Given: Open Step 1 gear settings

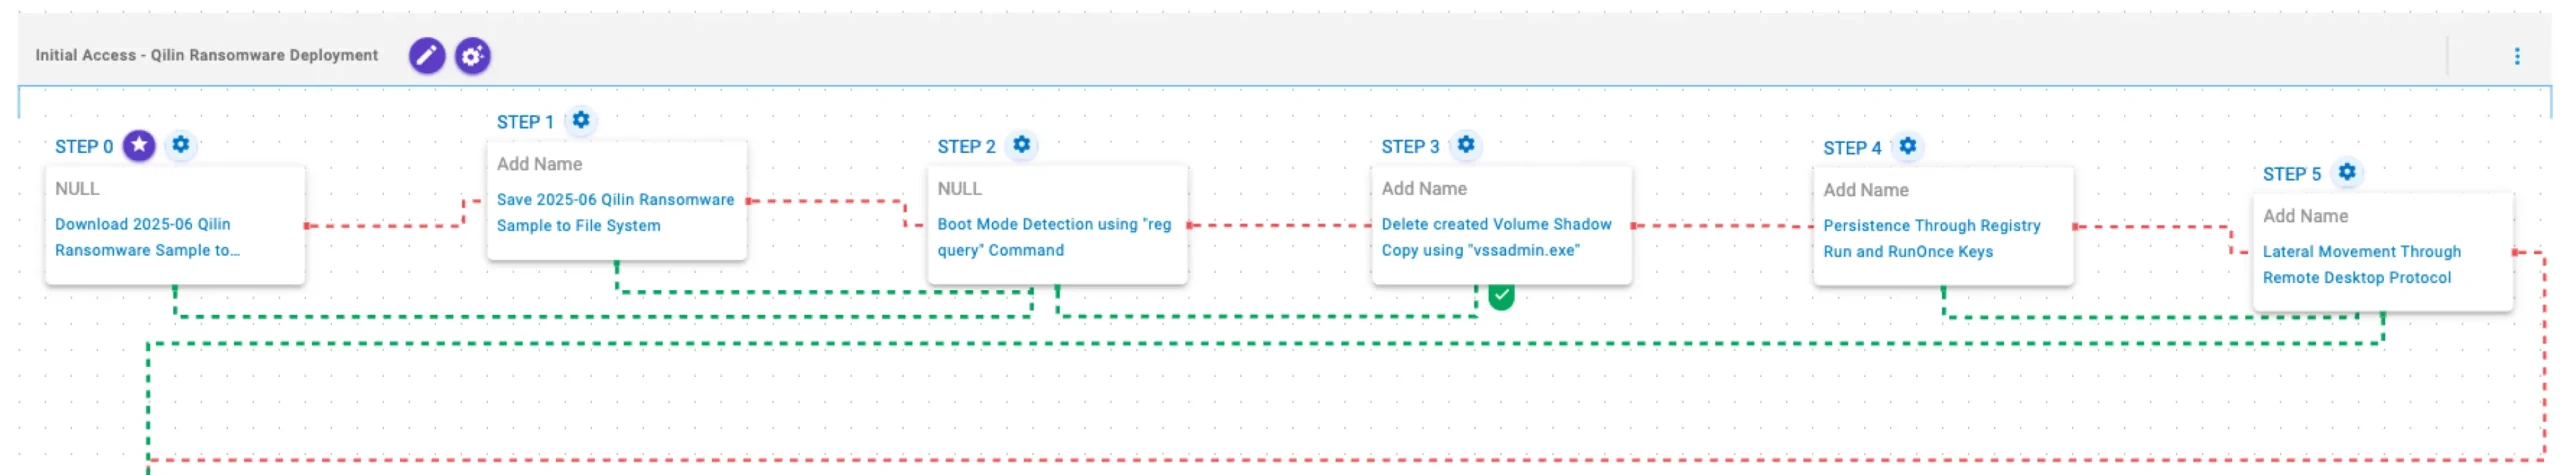Looking at the screenshot, I should (581, 121).
